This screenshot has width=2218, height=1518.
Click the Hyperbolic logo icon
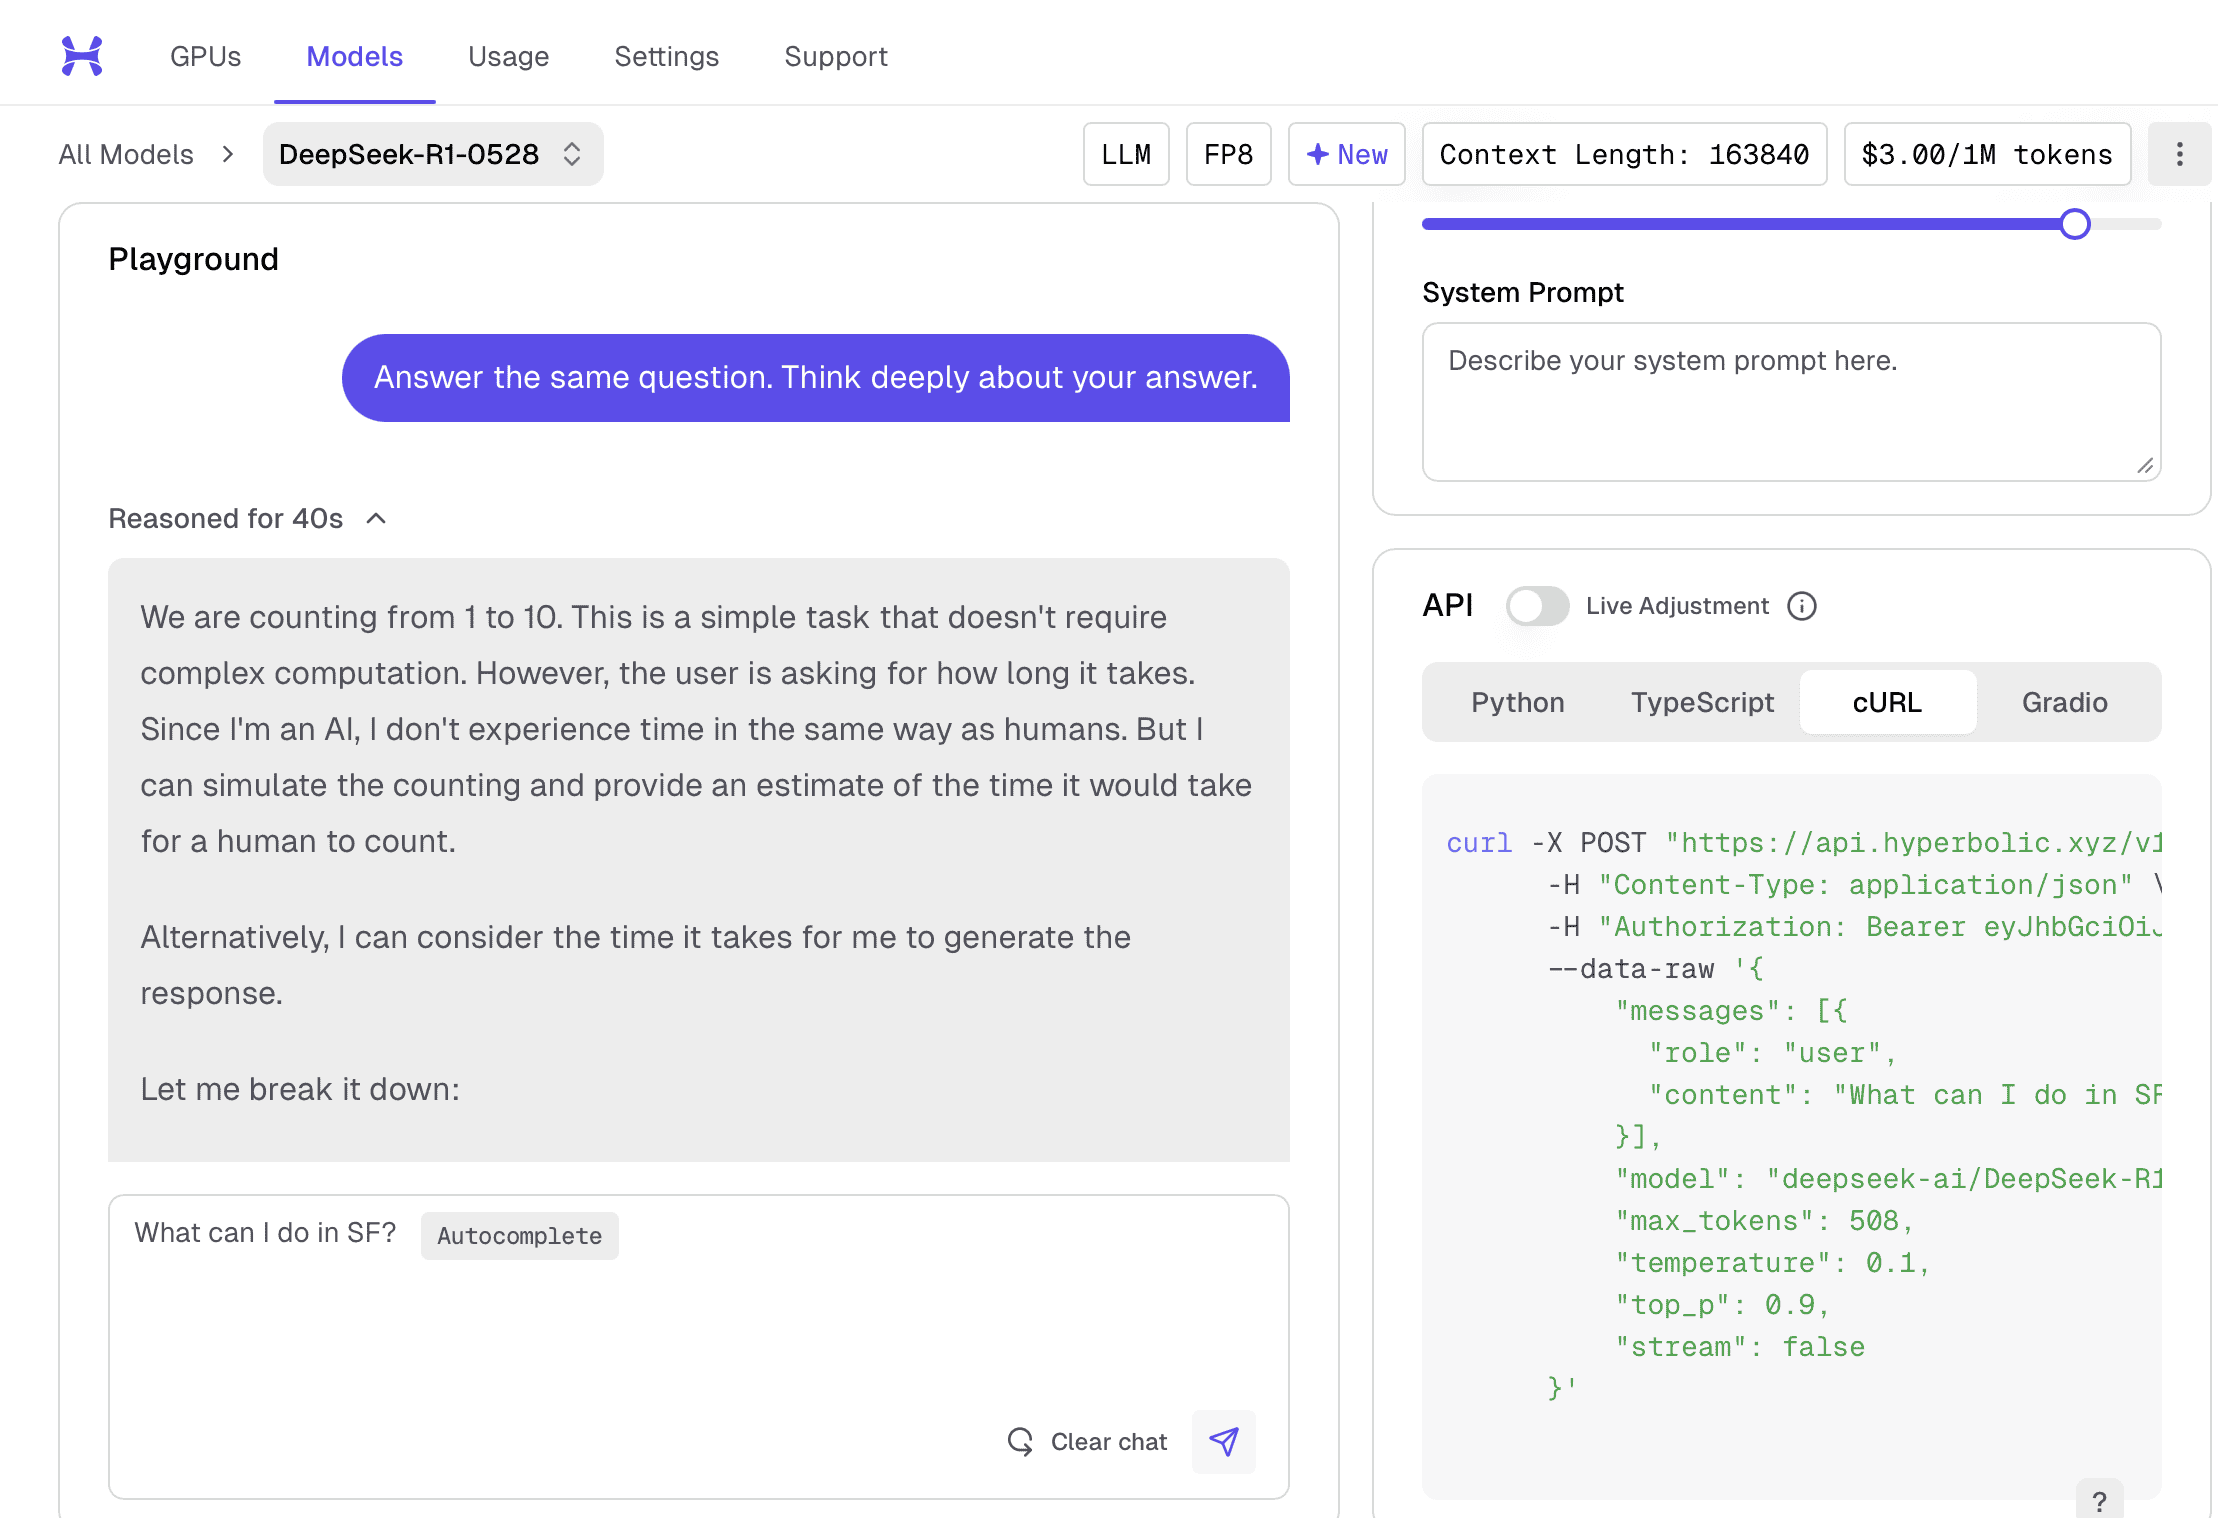point(82,56)
